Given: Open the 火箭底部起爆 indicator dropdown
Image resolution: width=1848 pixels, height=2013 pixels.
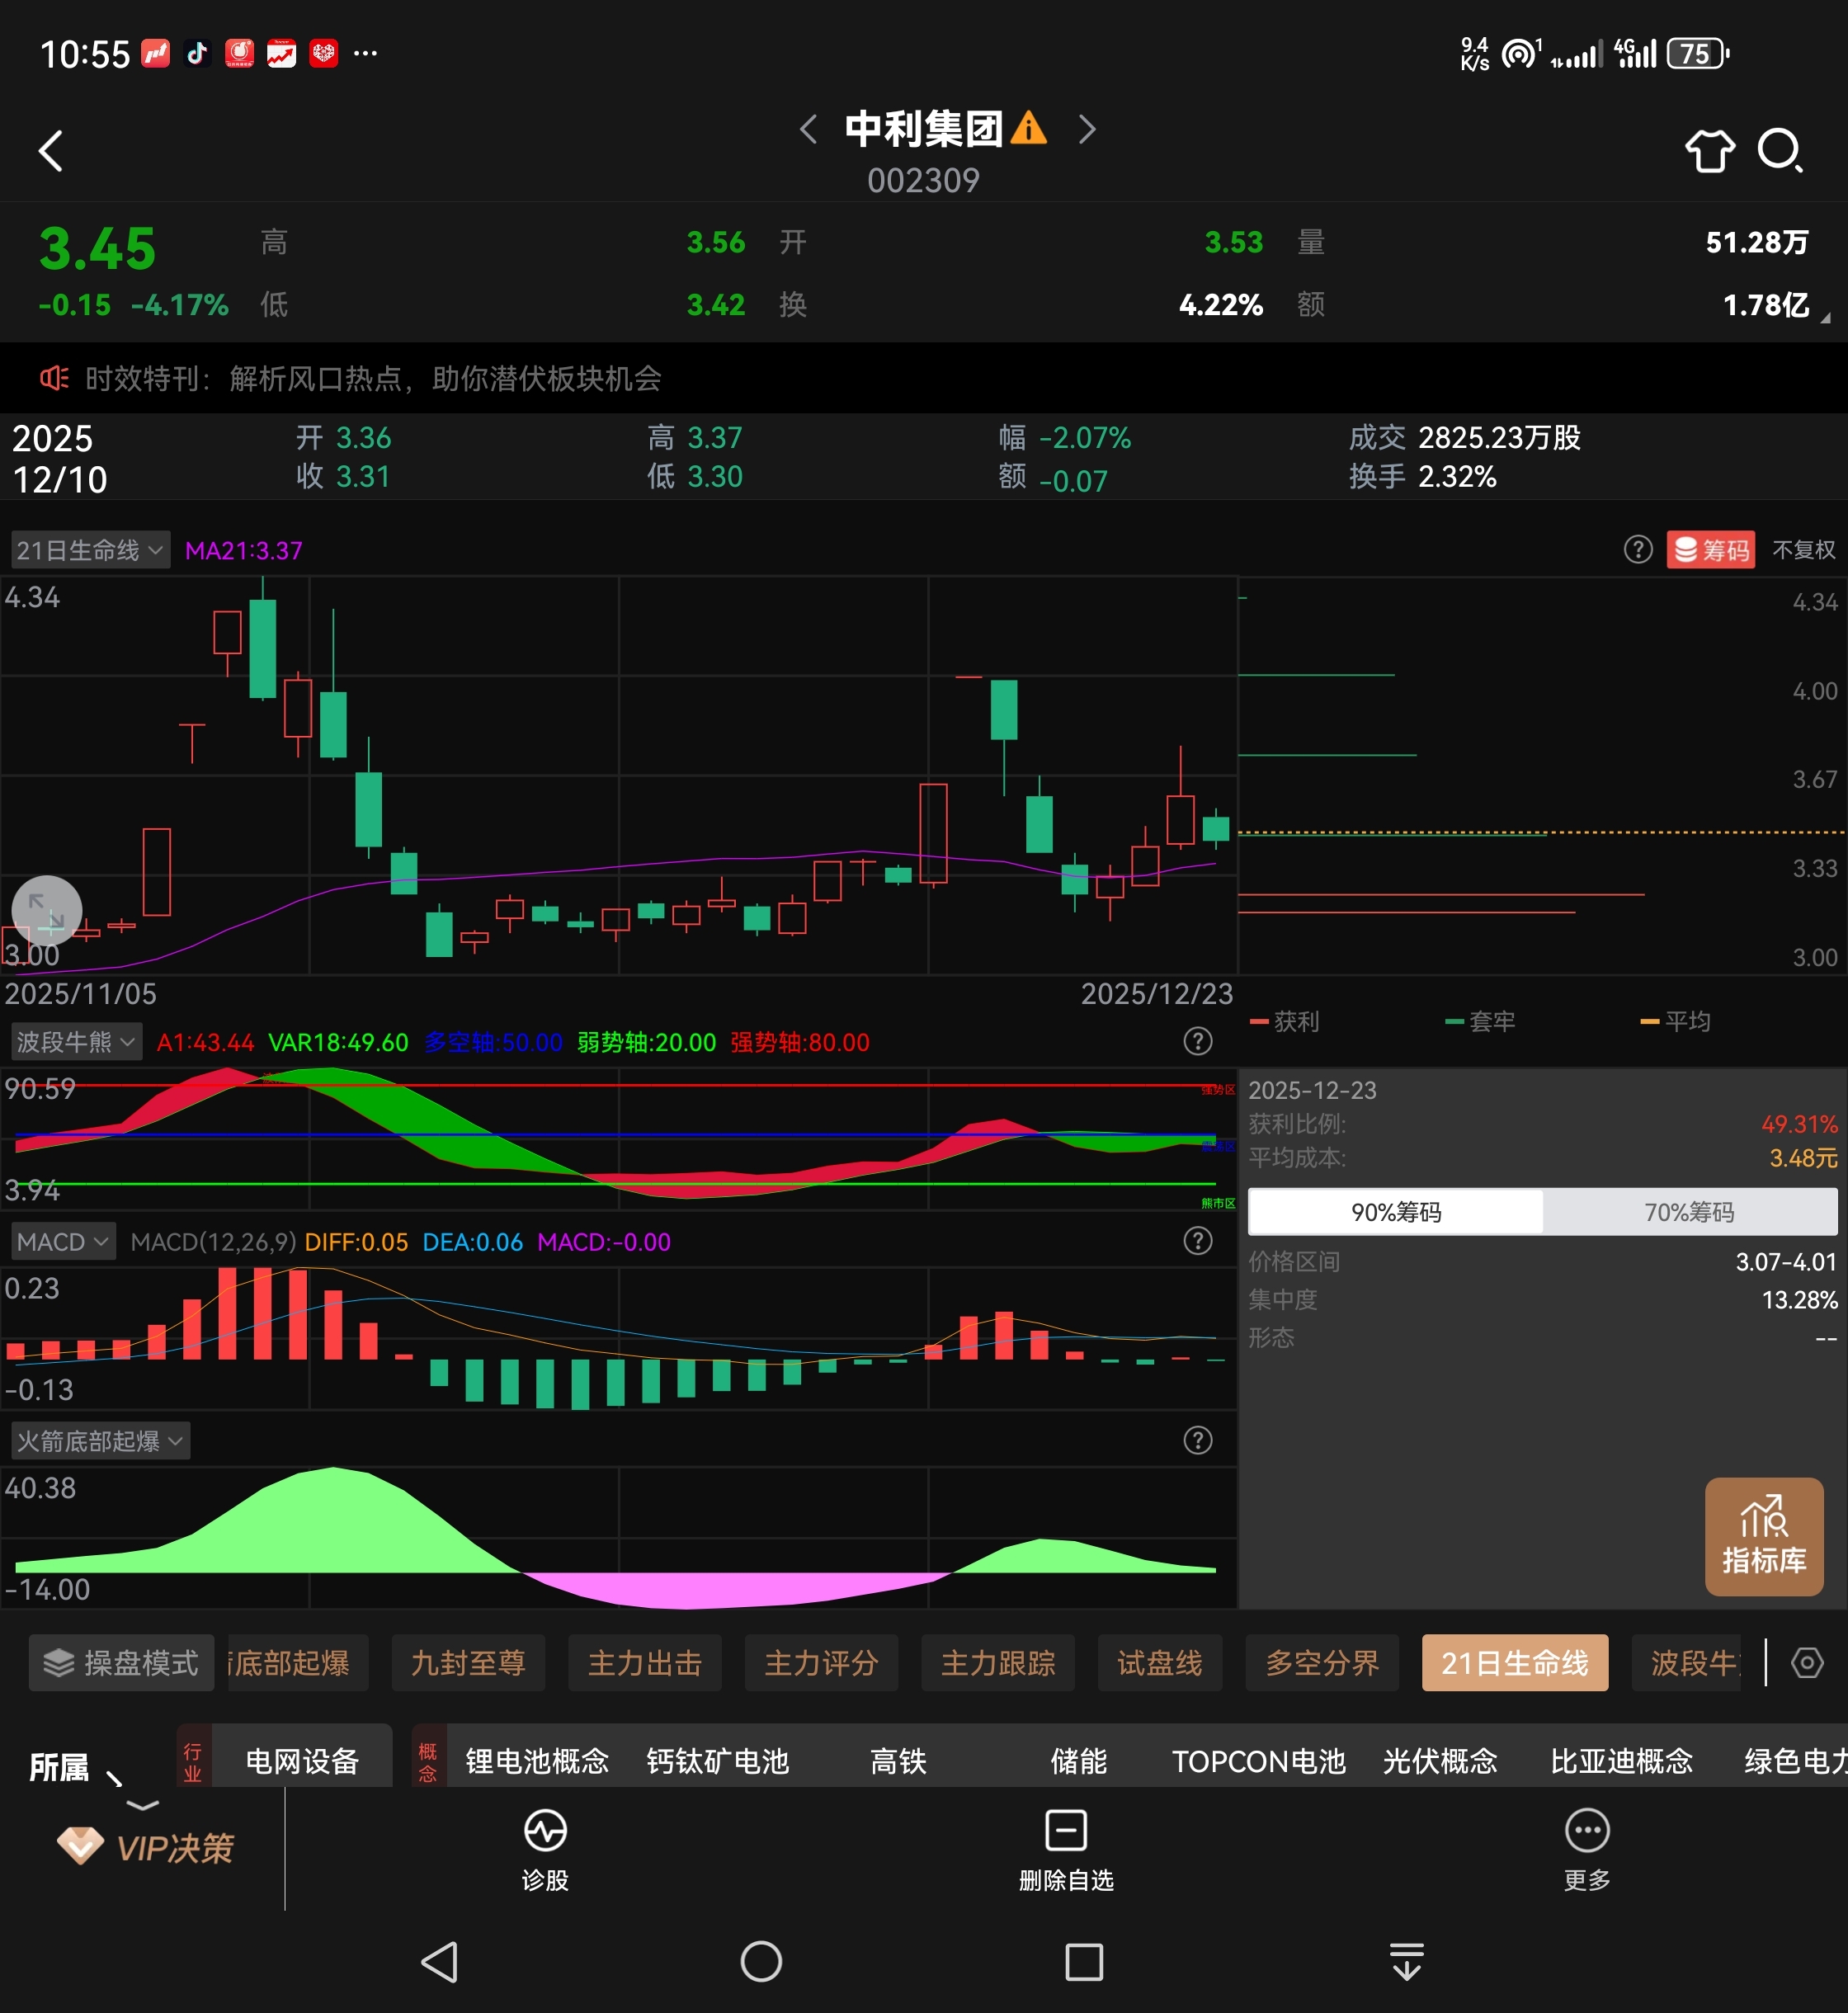Looking at the screenshot, I should tap(100, 1441).
